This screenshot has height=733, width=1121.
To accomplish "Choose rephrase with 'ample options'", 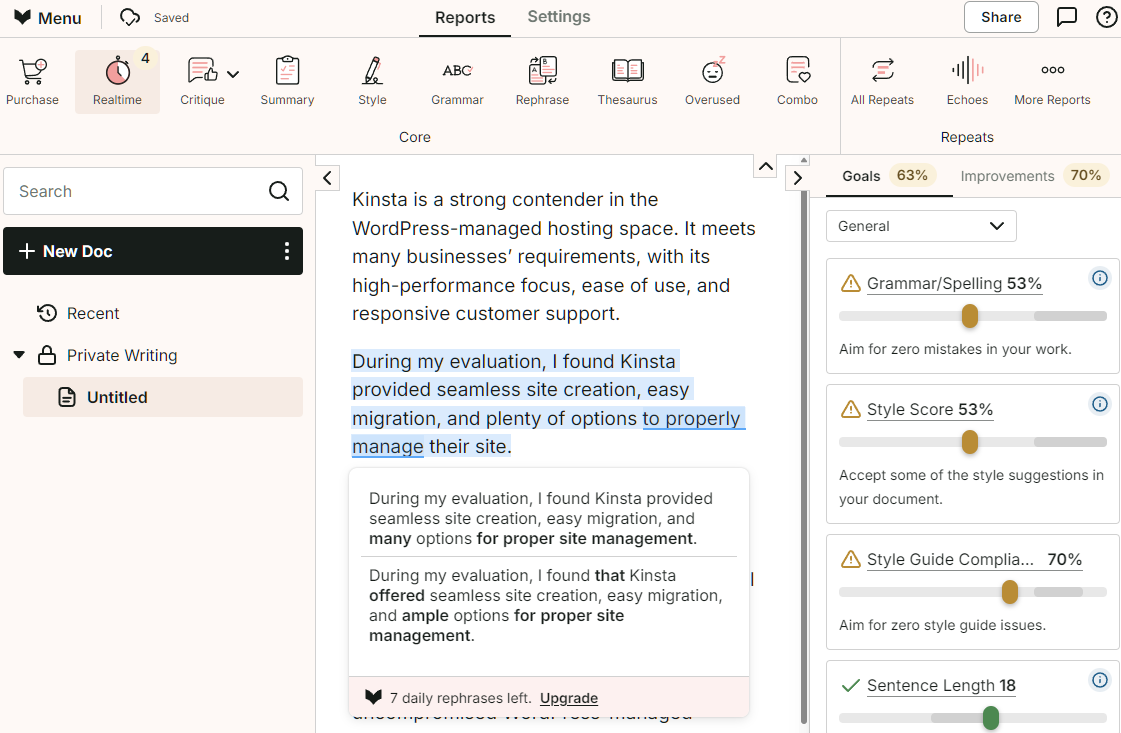I will (549, 606).
